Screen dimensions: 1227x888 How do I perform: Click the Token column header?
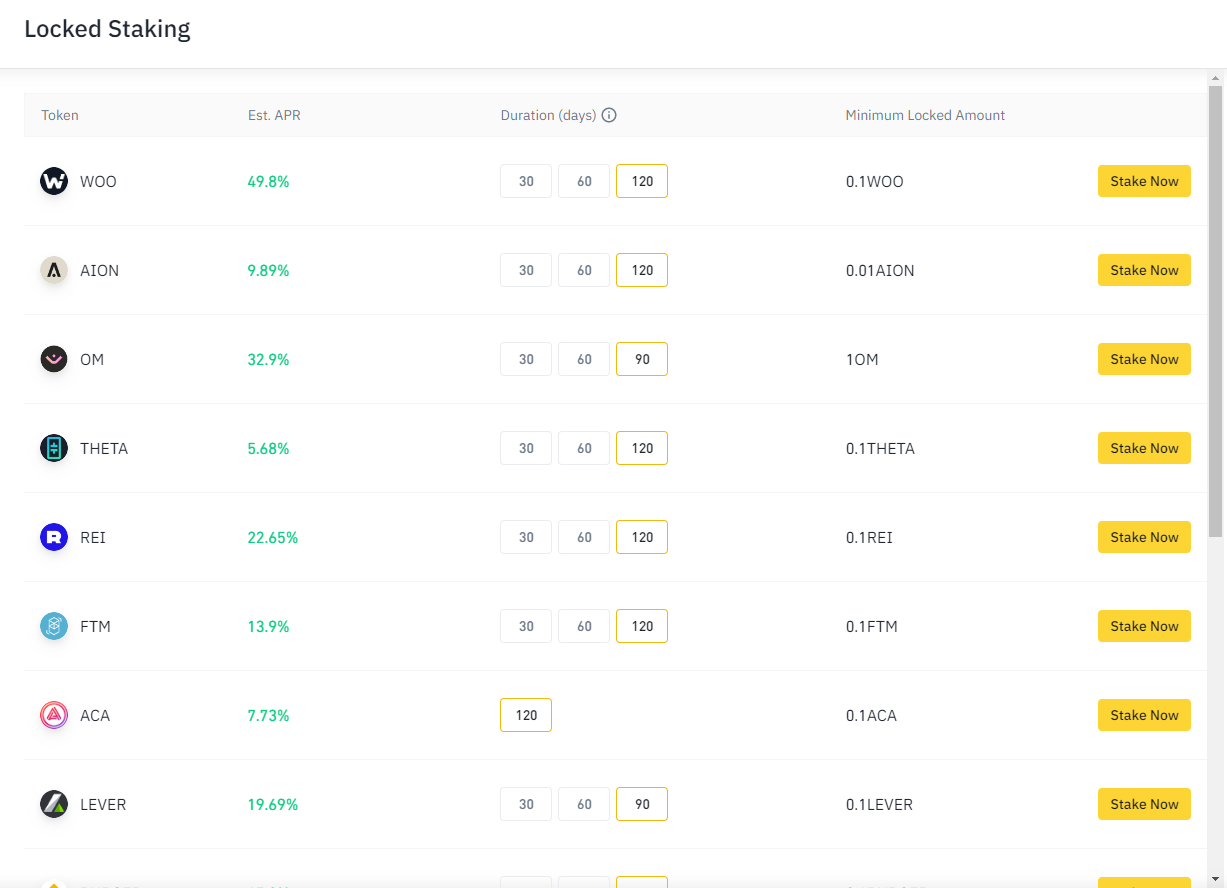pyautogui.click(x=60, y=115)
